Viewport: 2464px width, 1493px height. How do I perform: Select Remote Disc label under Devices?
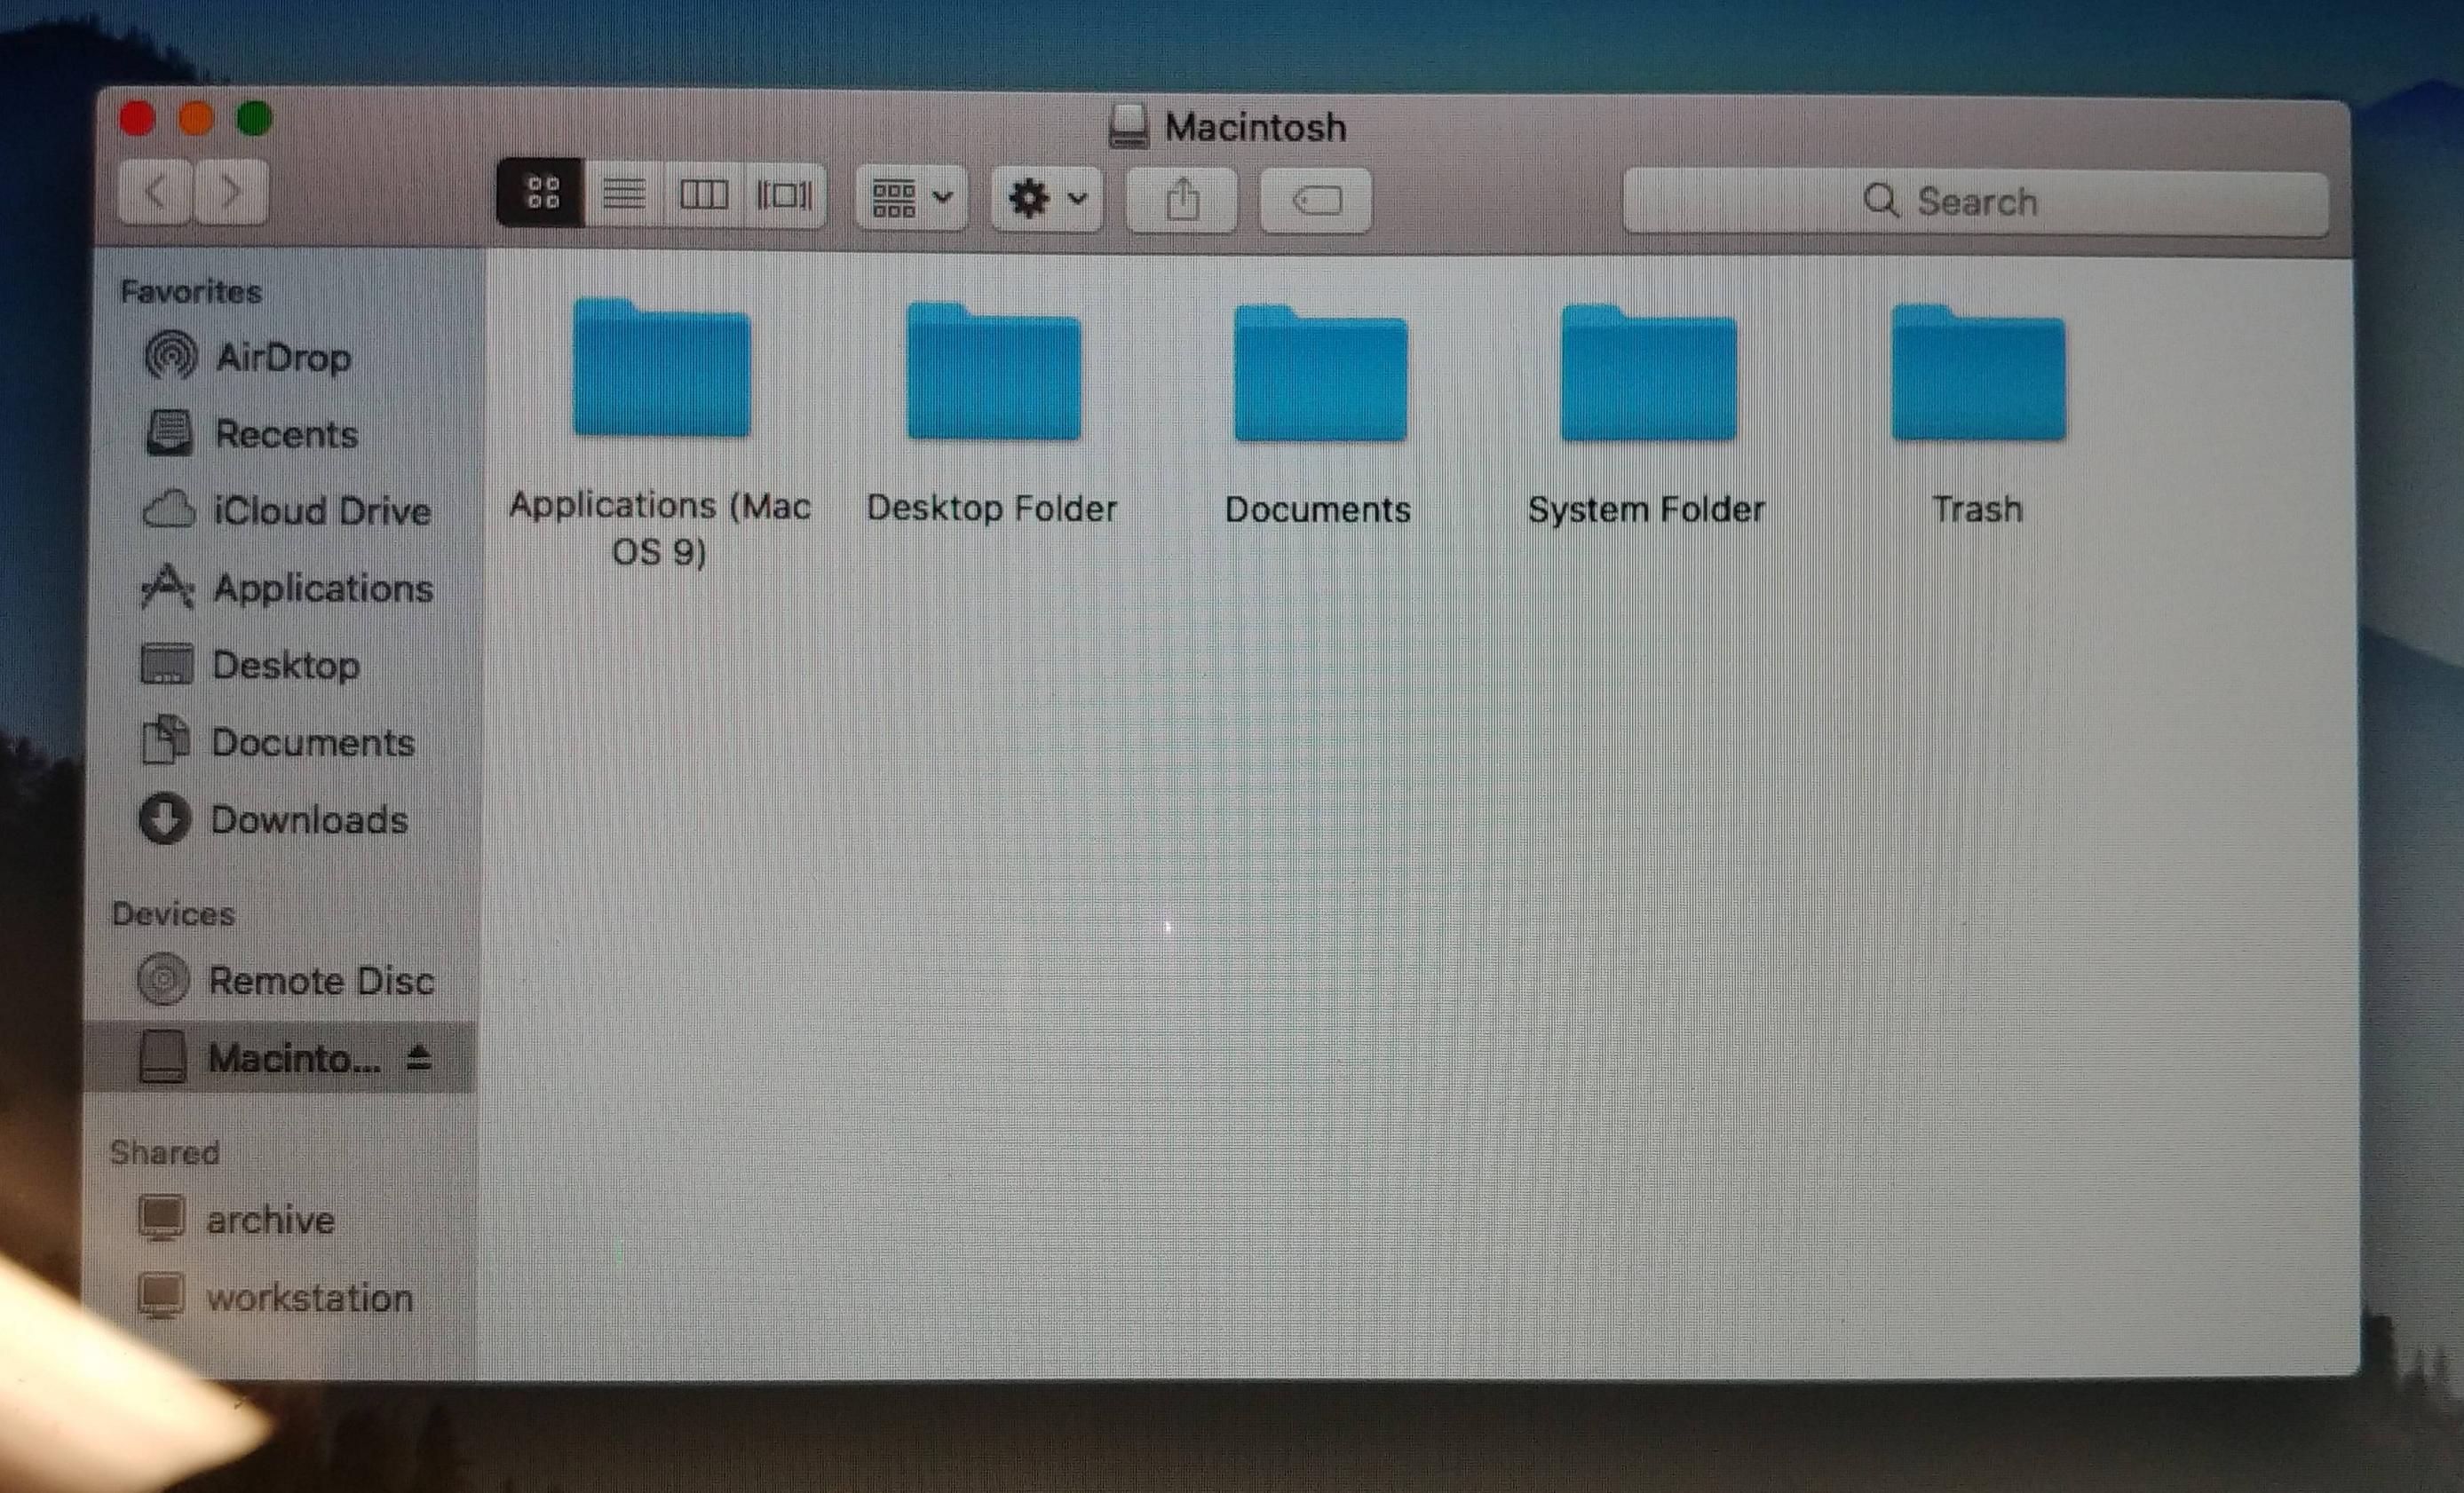322,981
